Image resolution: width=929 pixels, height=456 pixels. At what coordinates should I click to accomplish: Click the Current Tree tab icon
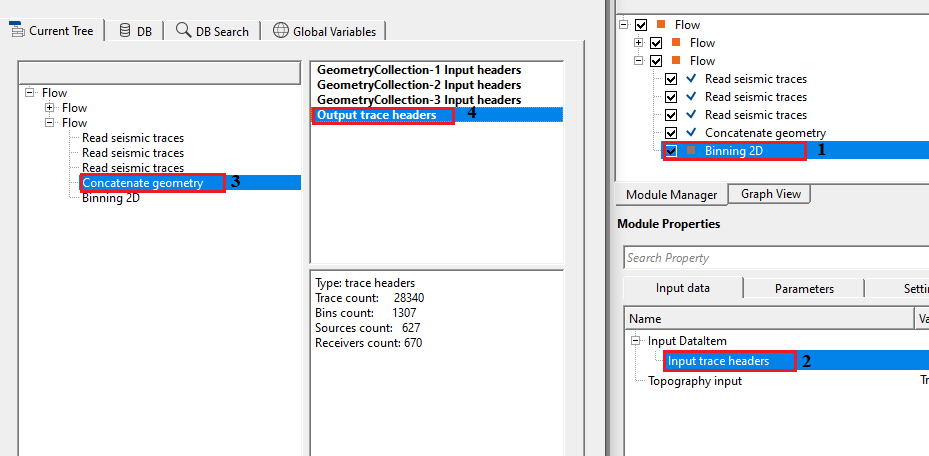[x=17, y=30]
